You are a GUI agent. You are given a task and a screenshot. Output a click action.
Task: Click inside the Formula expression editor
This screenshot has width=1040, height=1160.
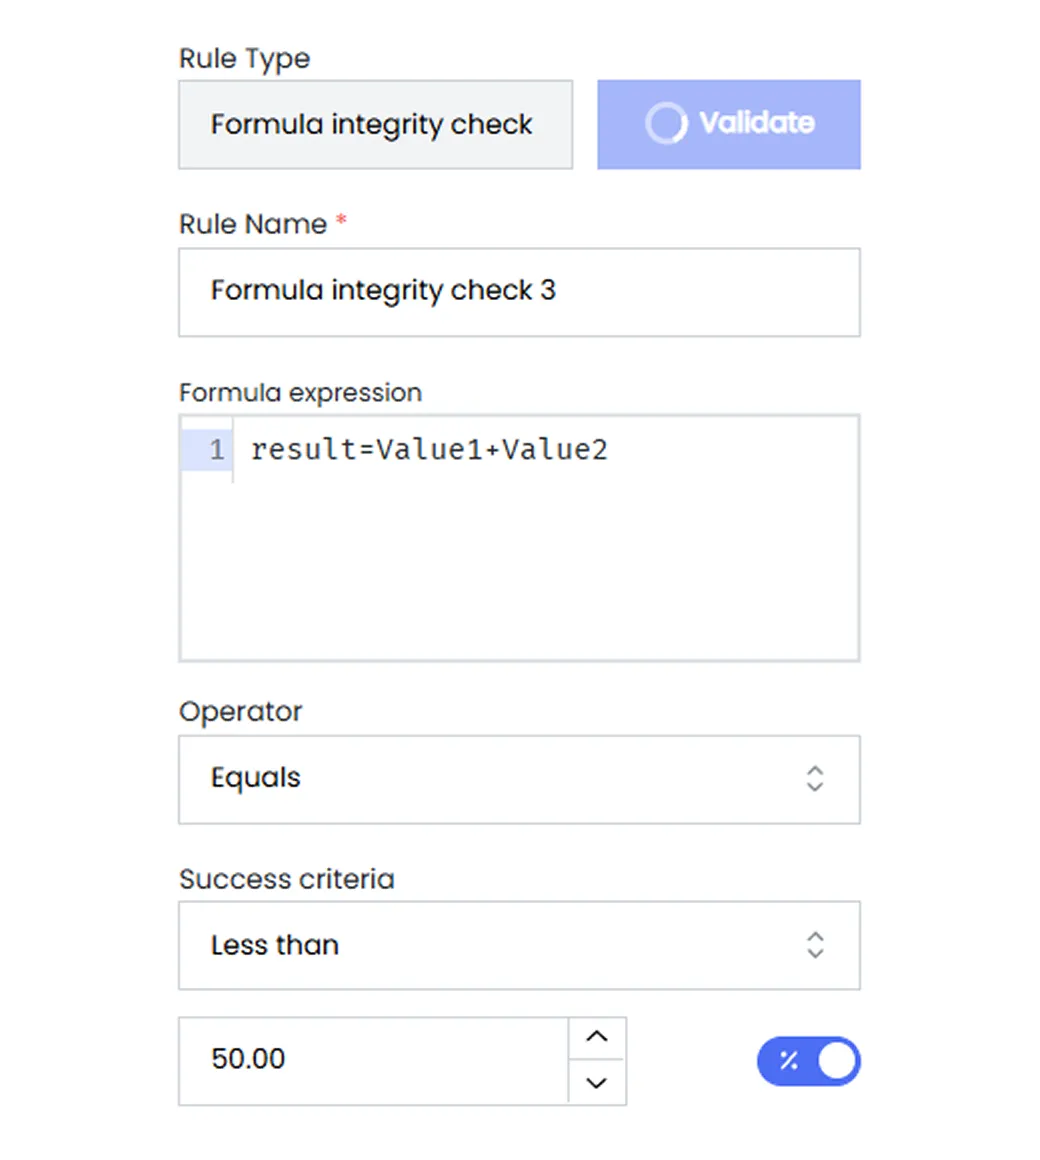(x=519, y=538)
